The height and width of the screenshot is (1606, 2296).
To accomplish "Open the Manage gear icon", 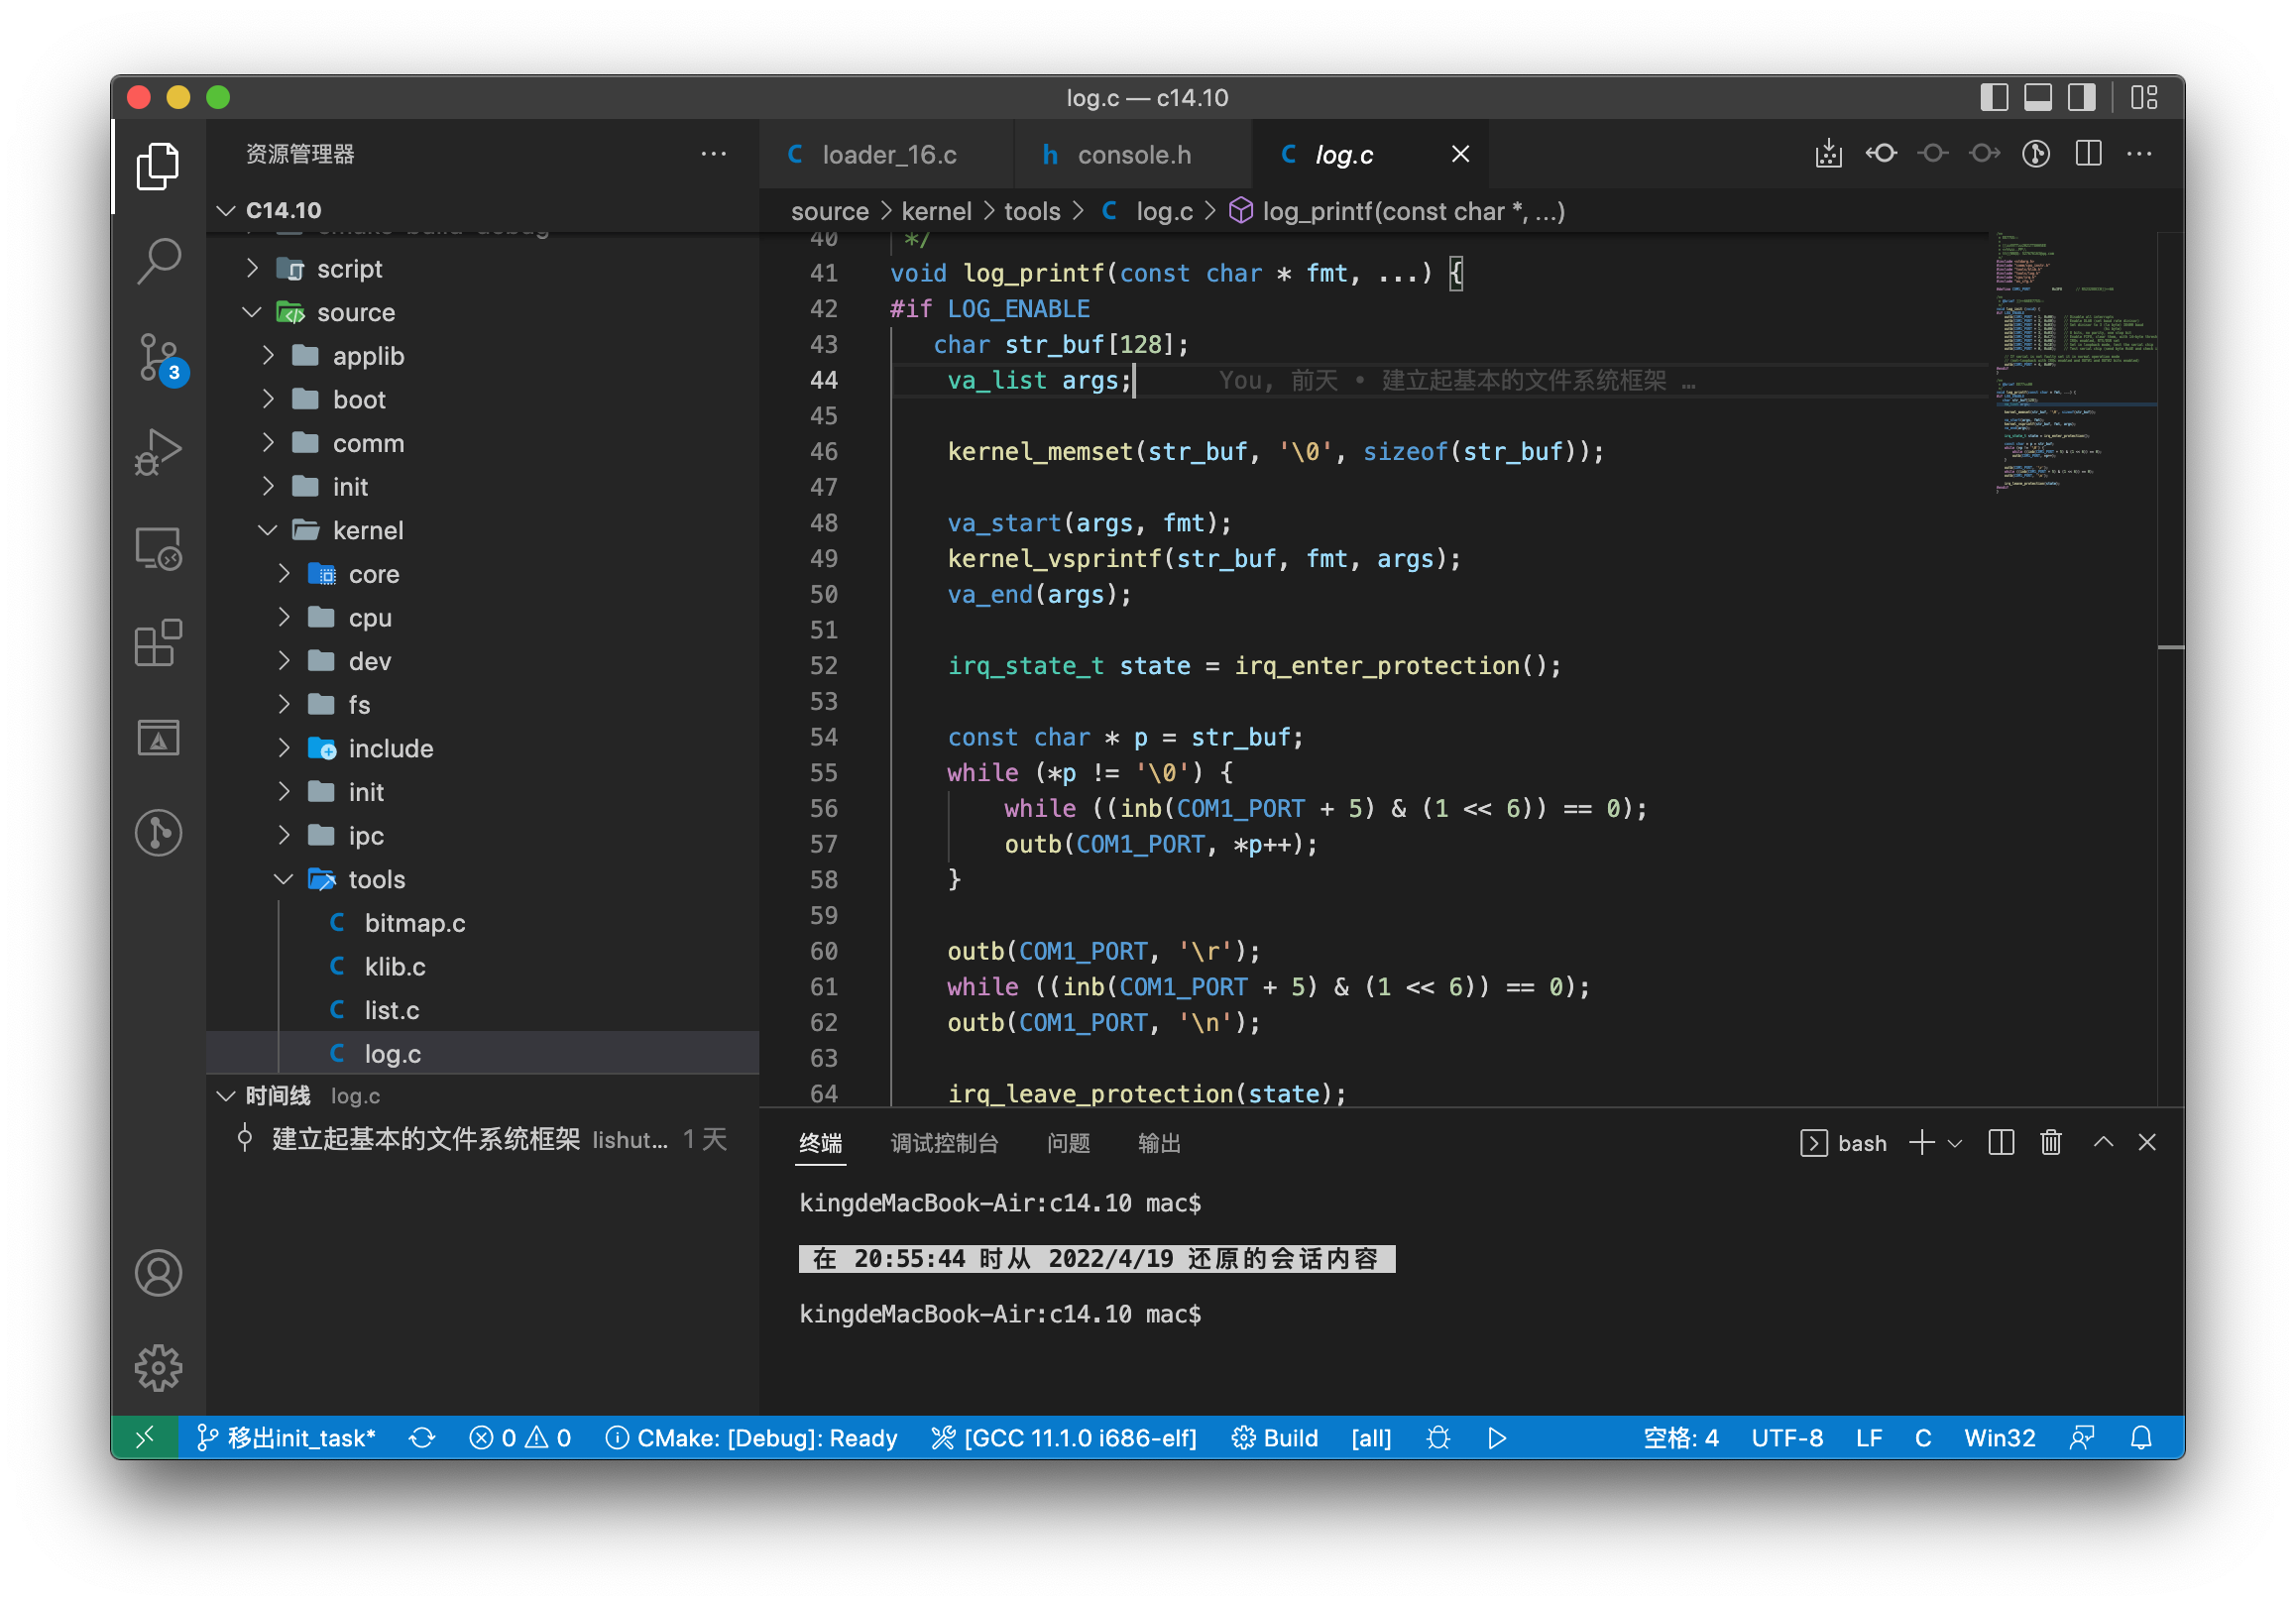I will coord(158,1368).
